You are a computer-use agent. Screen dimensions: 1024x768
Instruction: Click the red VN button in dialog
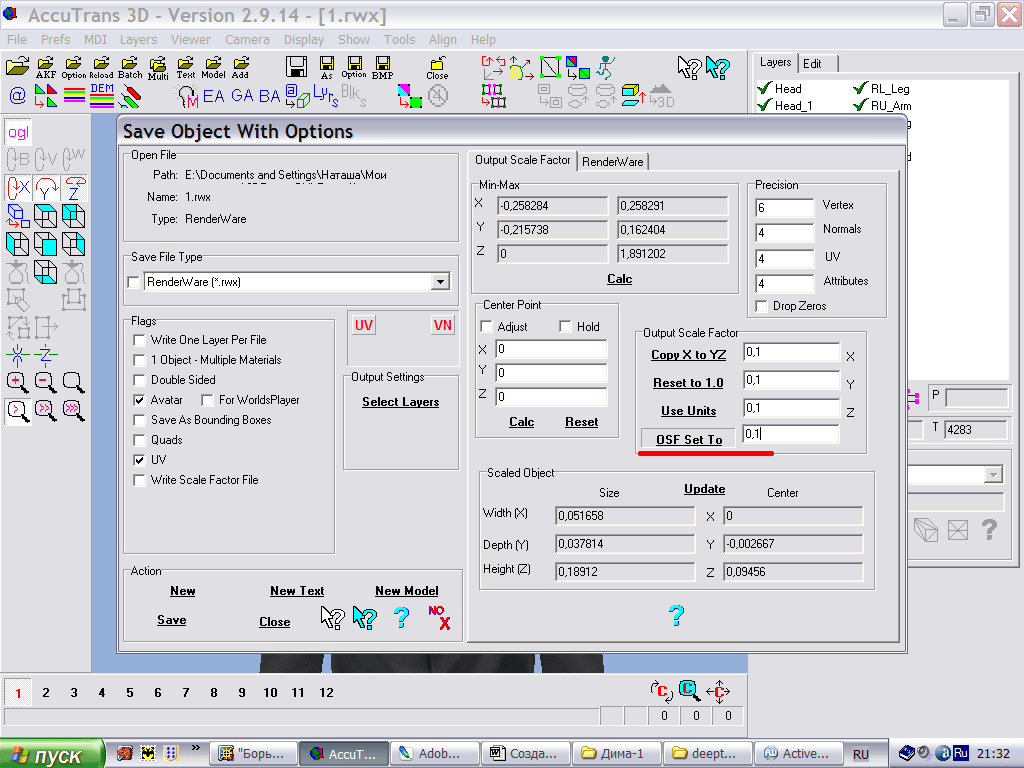tap(443, 325)
